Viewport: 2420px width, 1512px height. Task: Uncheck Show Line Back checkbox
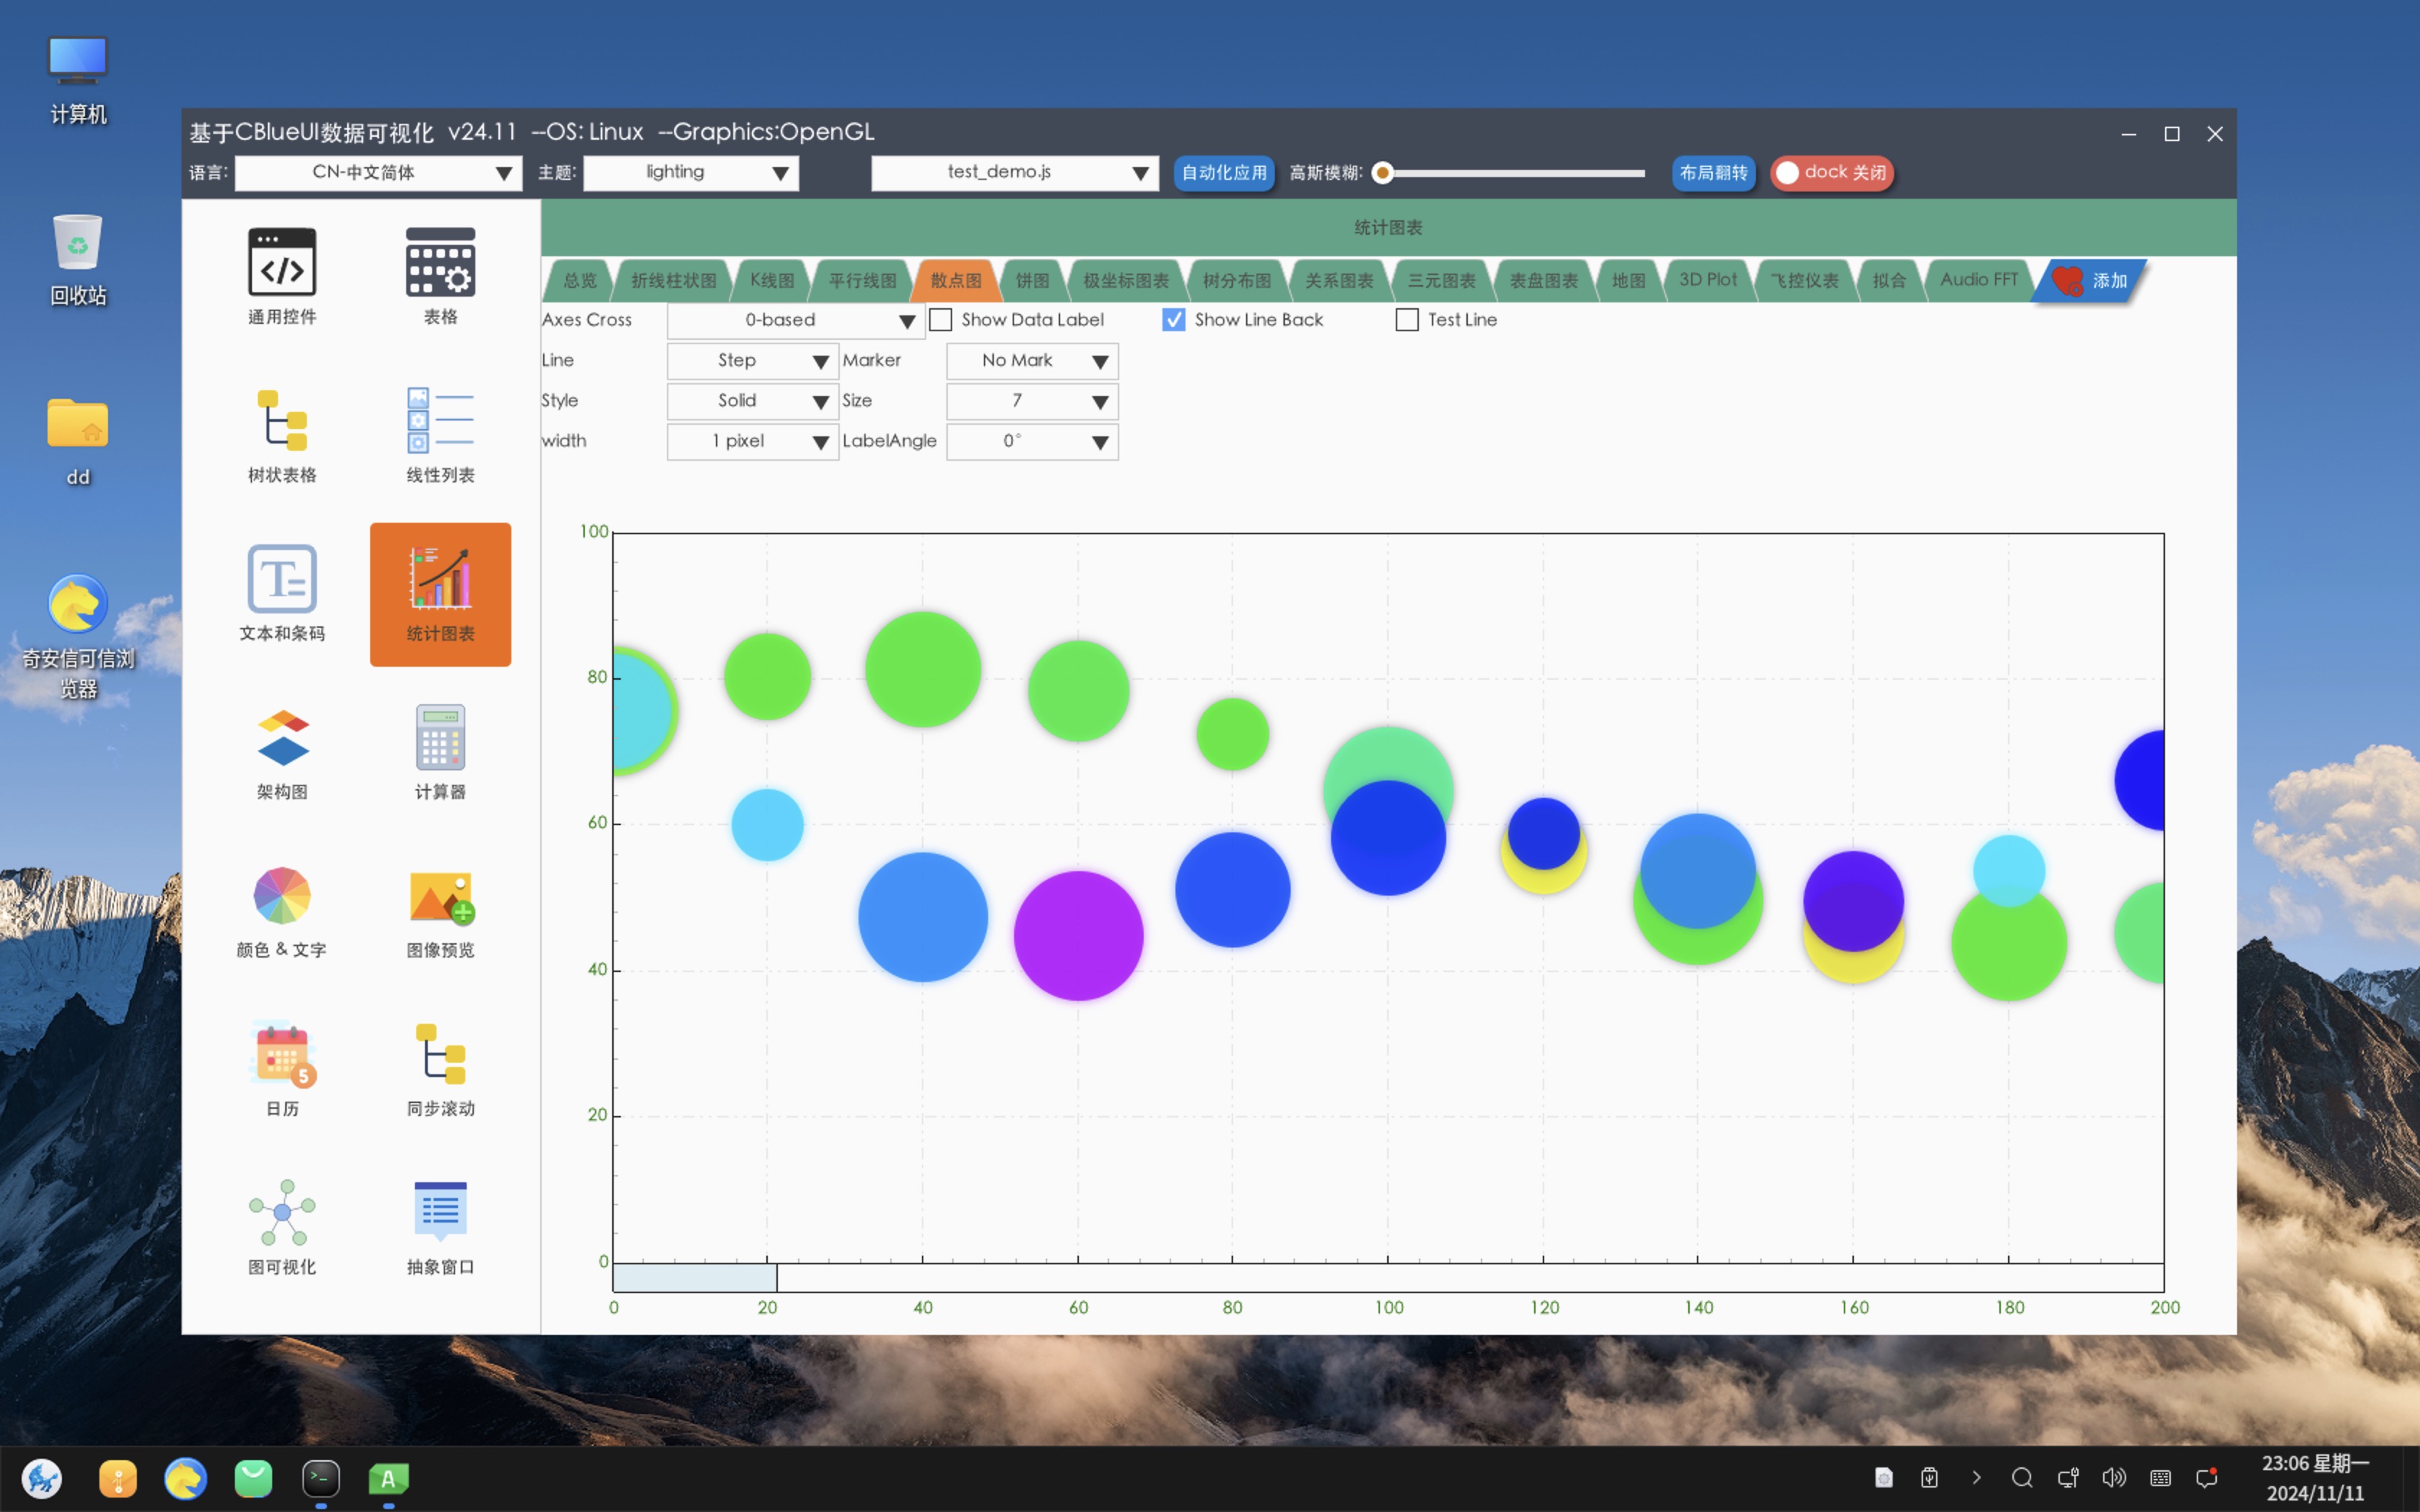coord(1174,320)
